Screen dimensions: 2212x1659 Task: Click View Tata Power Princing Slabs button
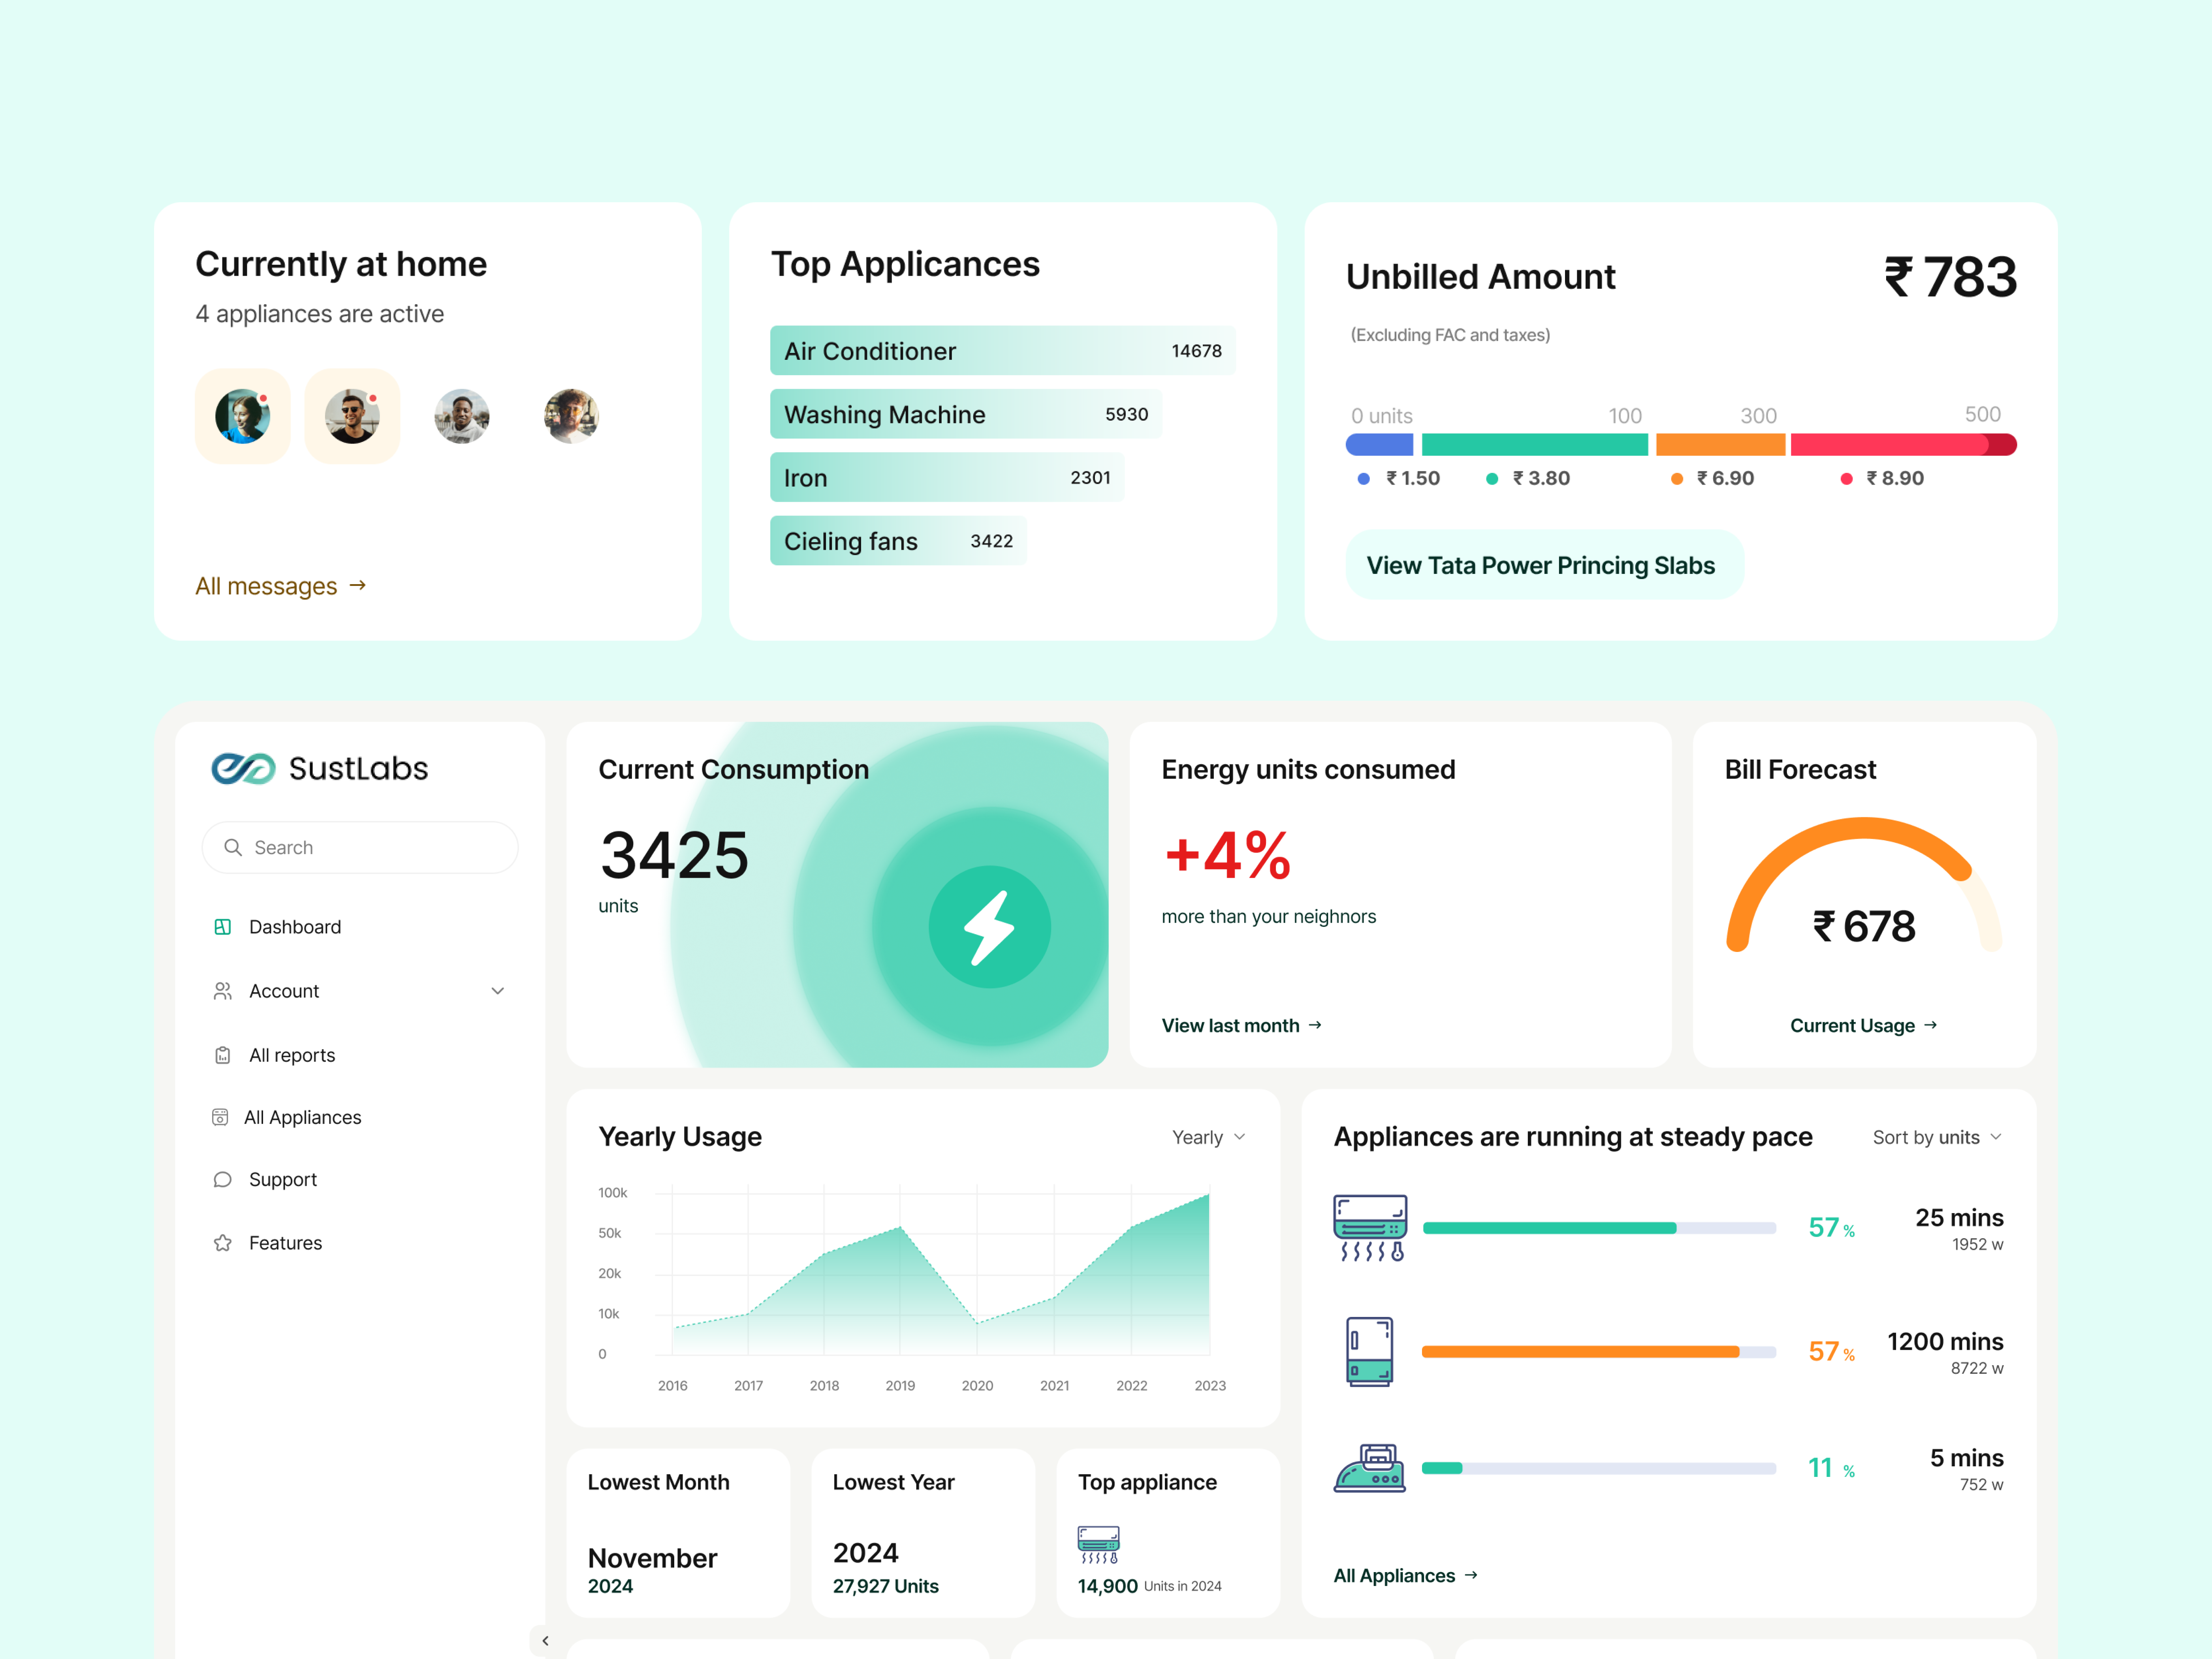[1544, 565]
